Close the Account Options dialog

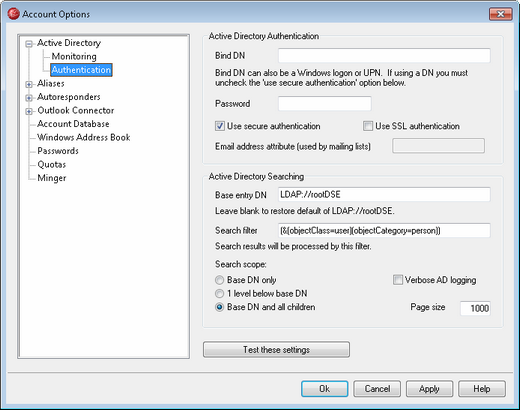coord(500,14)
